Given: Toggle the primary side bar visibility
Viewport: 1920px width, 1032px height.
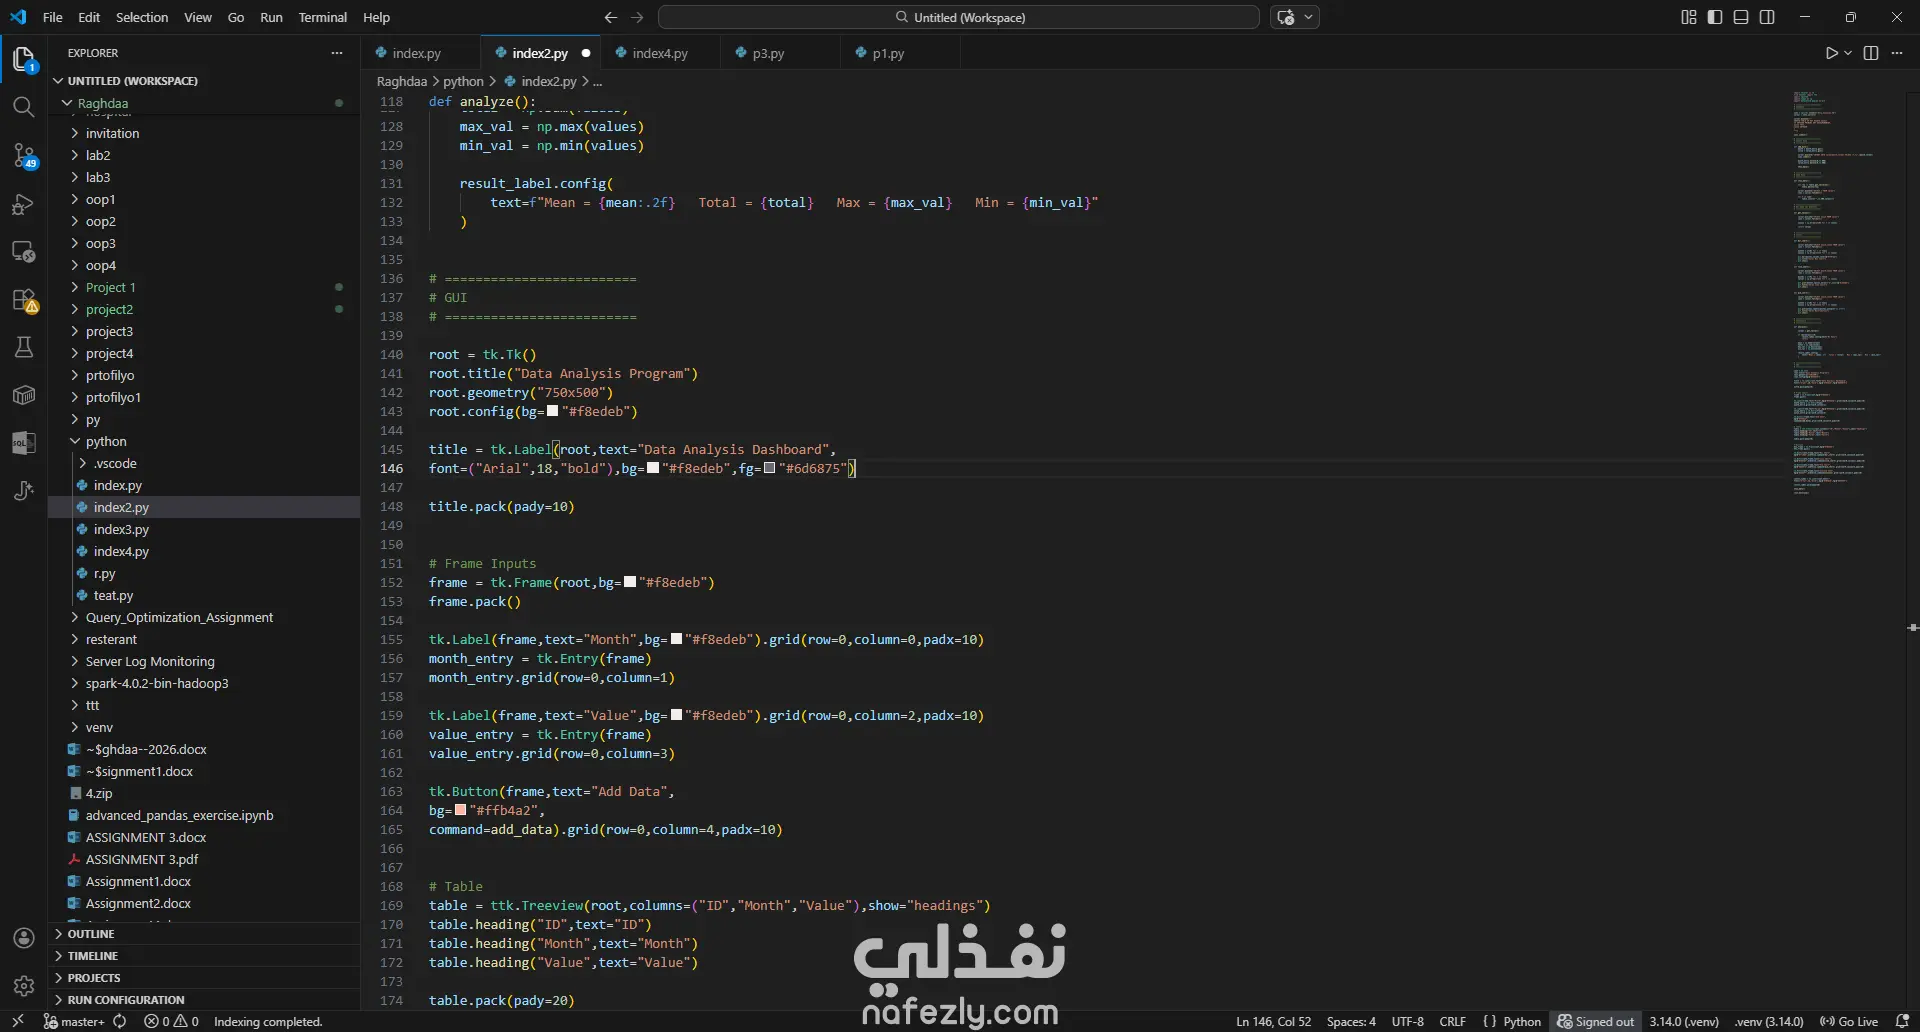Looking at the screenshot, I should coord(1715,17).
